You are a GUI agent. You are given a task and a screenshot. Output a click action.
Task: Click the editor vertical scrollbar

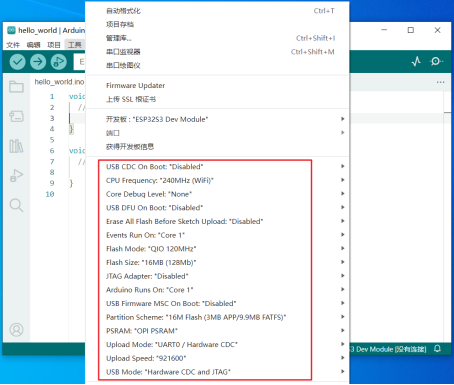click(x=447, y=217)
